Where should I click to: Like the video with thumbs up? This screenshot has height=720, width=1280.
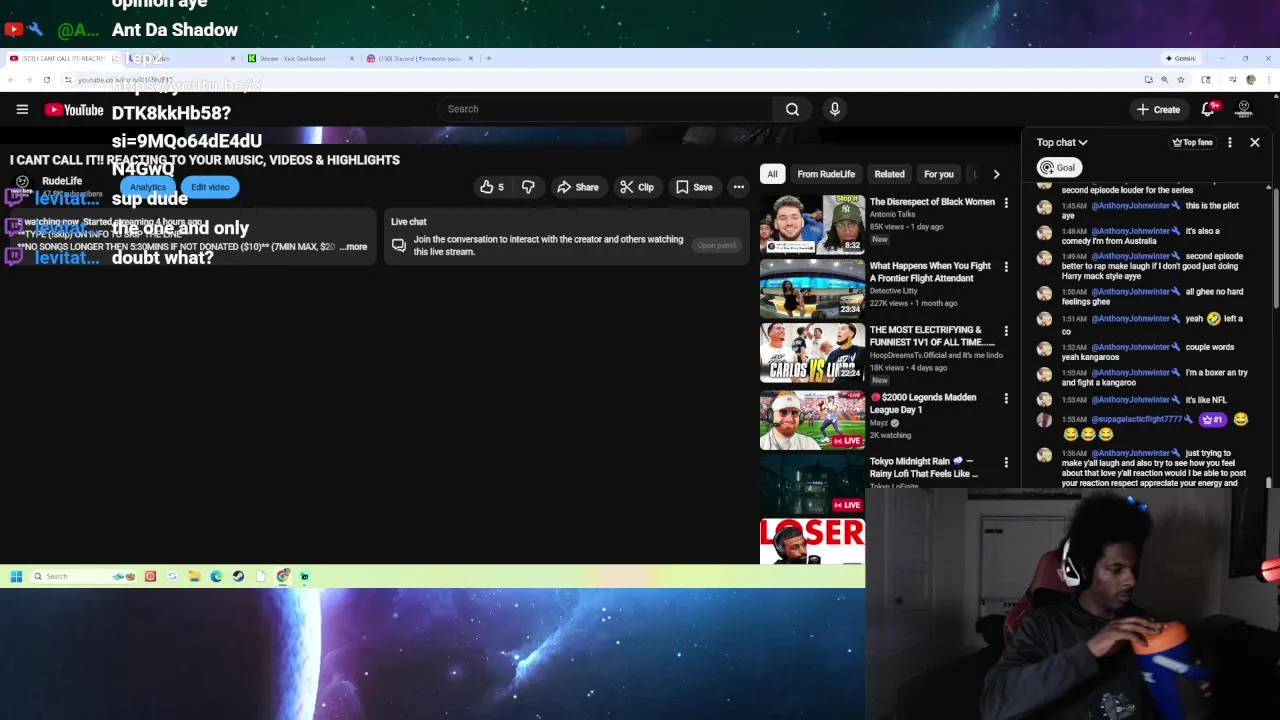click(x=491, y=187)
